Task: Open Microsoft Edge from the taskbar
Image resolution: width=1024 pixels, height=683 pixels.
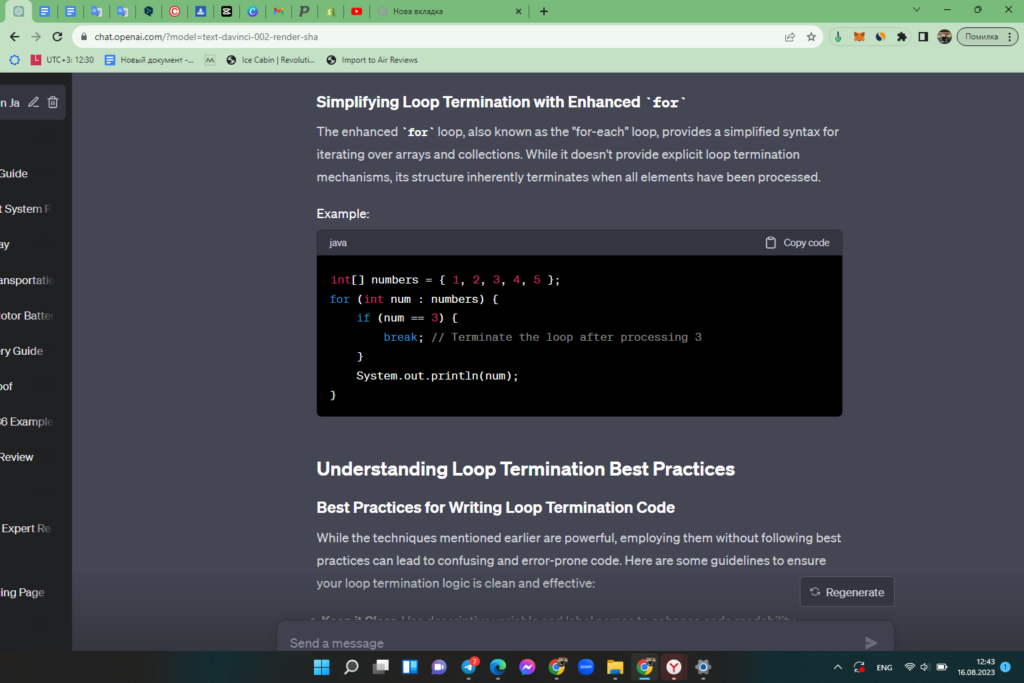Action: (x=498, y=667)
